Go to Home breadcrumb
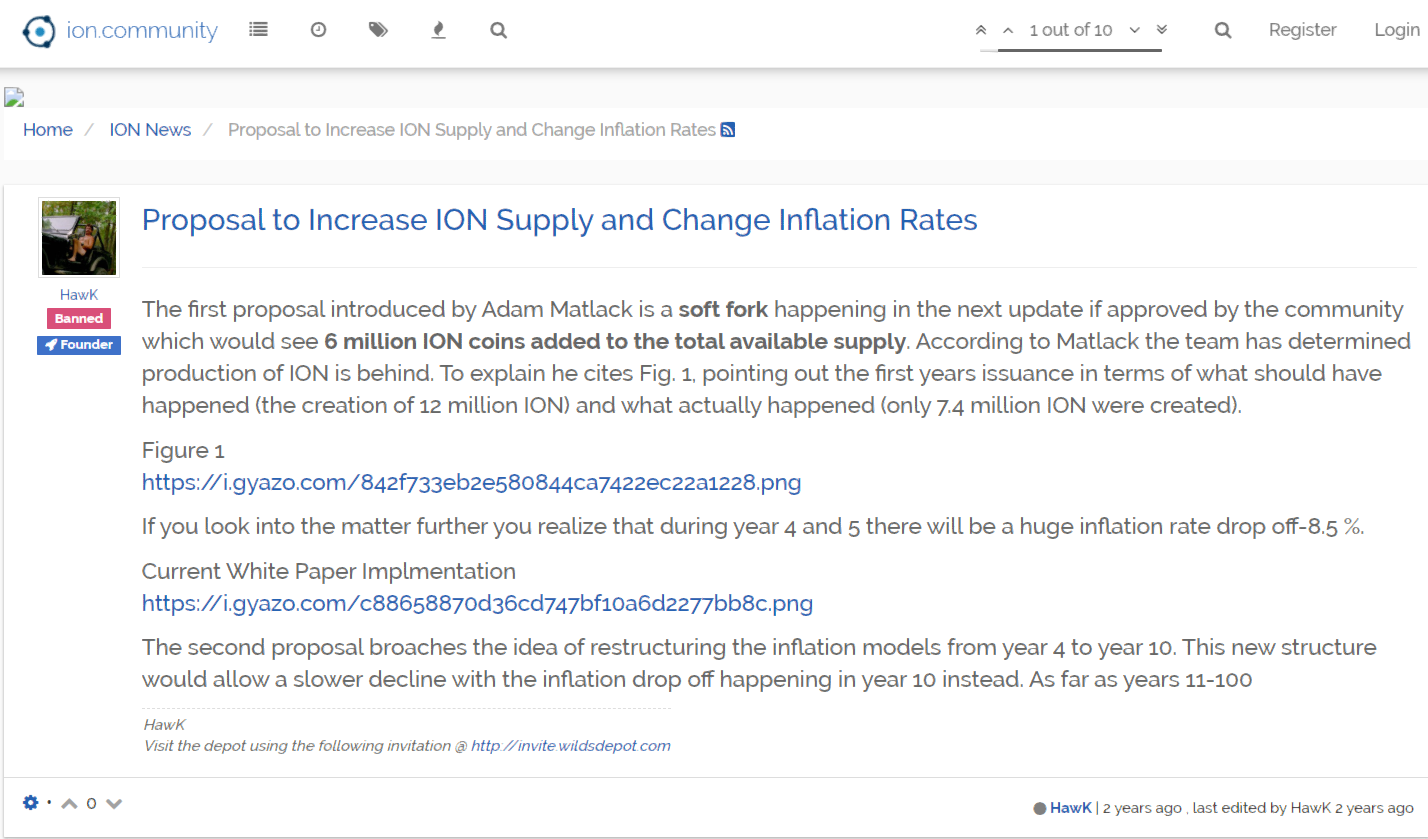This screenshot has height=839, width=1428. pyautogui.click(x=48, y=130)
